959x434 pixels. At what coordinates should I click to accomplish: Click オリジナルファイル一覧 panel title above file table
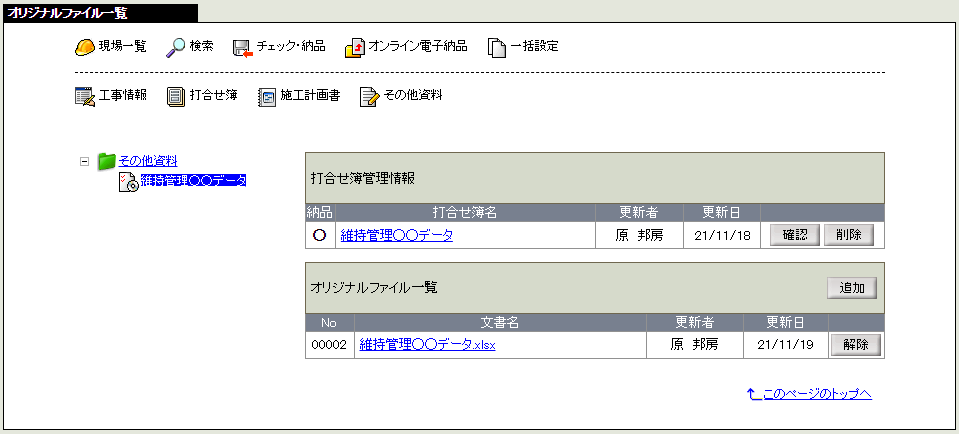point(374,288)
